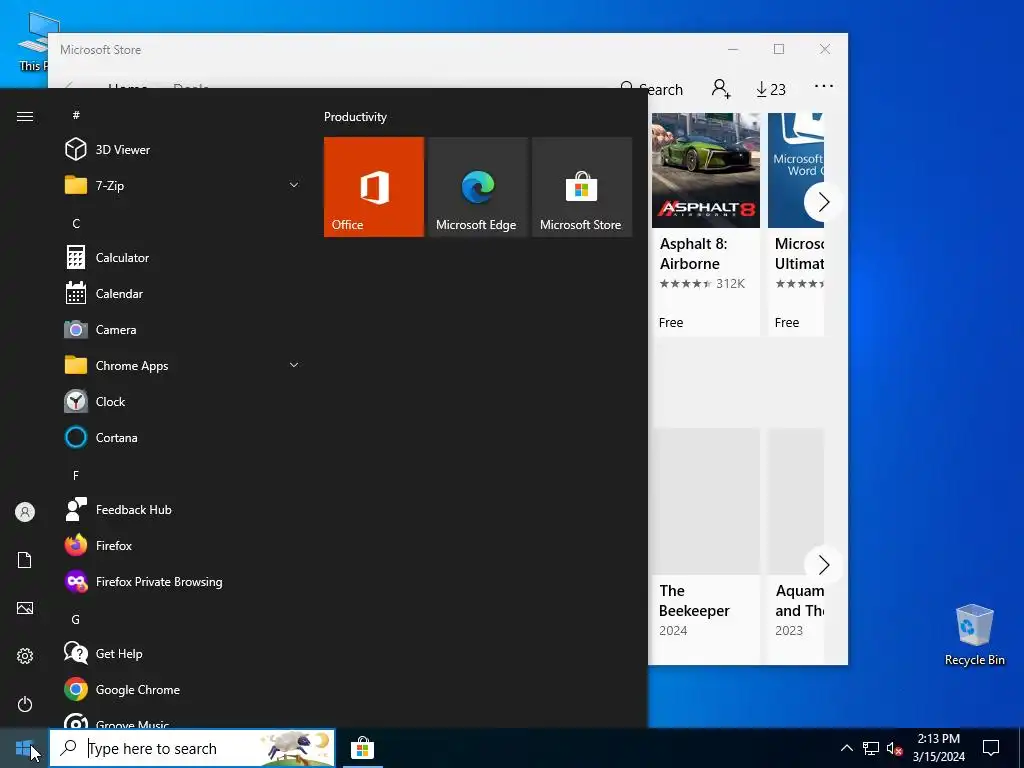Open the Asphalt 8: Airborne app card
Screen dimensions: 1024x768
tap(705, 224)
